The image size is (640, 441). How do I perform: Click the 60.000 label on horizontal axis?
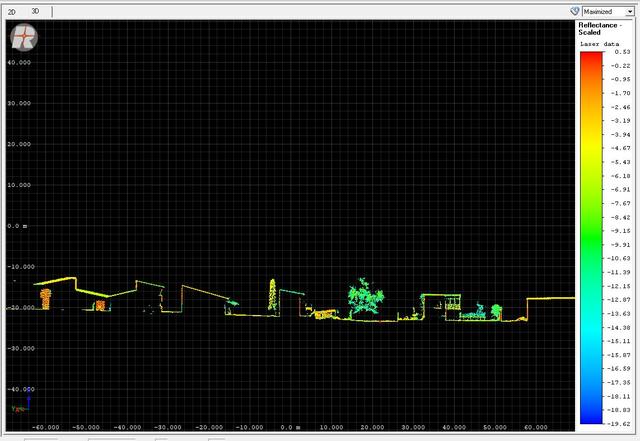[x=535, y=427]
